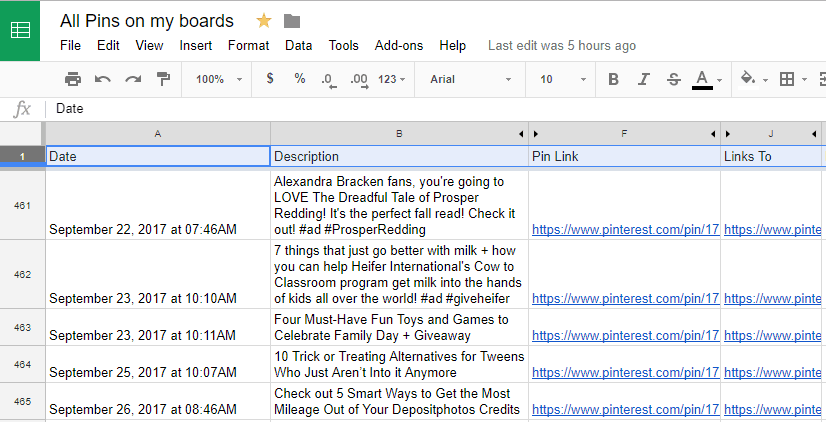Screen dimensions: 826x422
Task: Toggle strikethrough formatting
Action: (x=674, y=79)
